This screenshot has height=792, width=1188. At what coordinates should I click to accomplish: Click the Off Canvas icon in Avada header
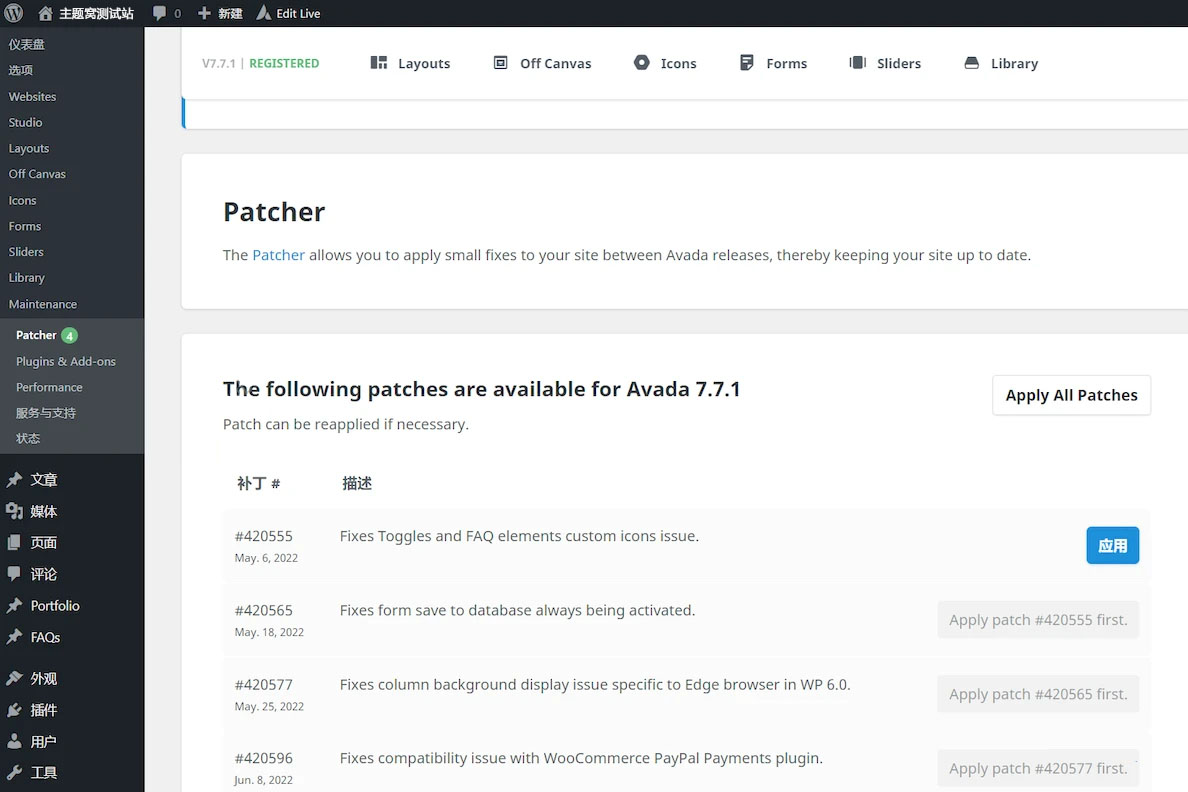coord(500,63)
